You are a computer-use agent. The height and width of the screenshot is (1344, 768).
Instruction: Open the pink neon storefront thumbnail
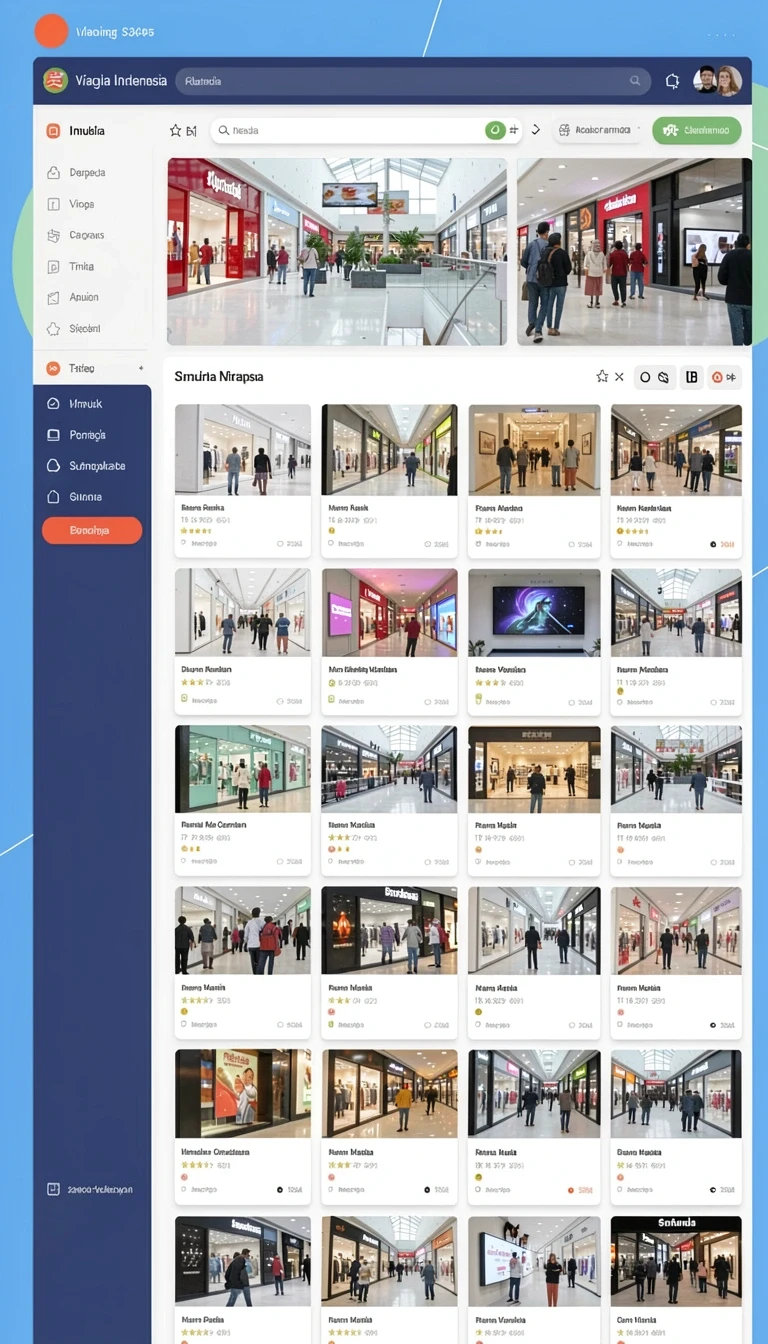[389, 613]
